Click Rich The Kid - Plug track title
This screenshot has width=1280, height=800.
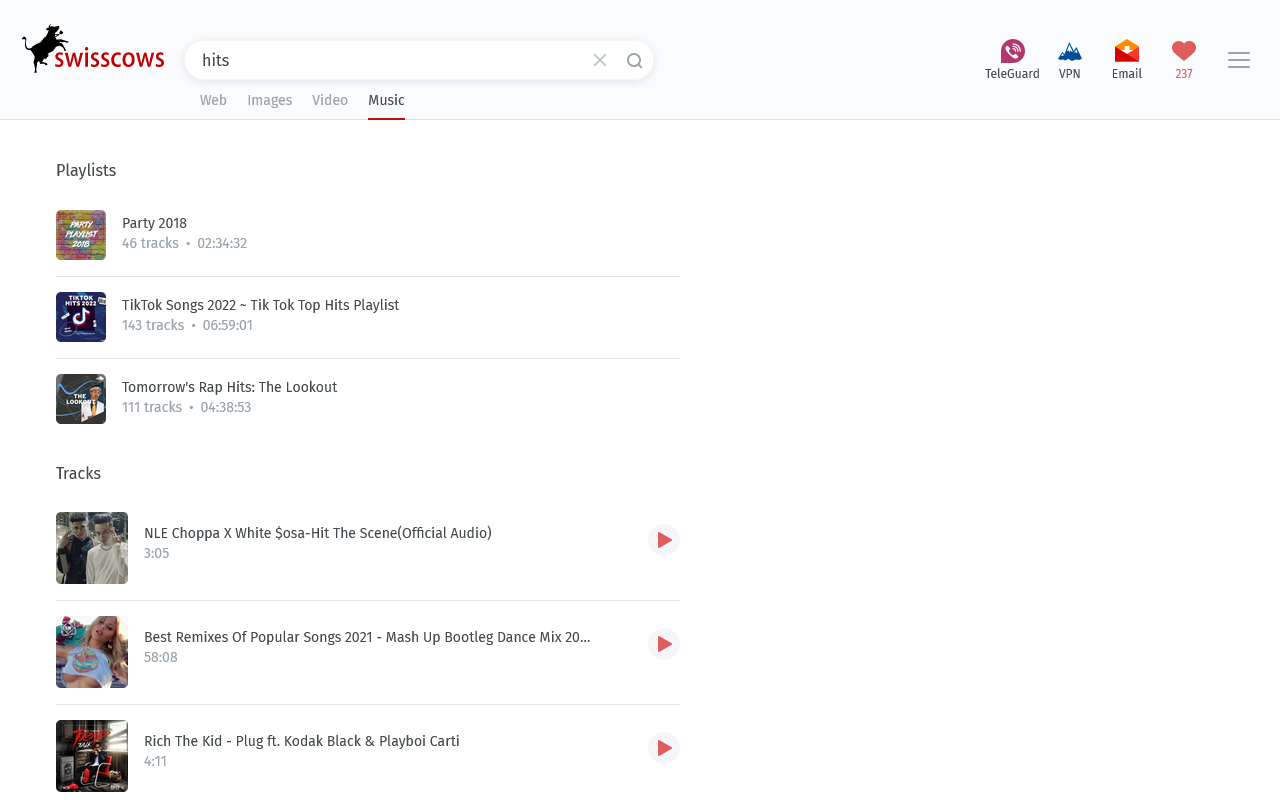pyautogui.click(x=302, y=742)
